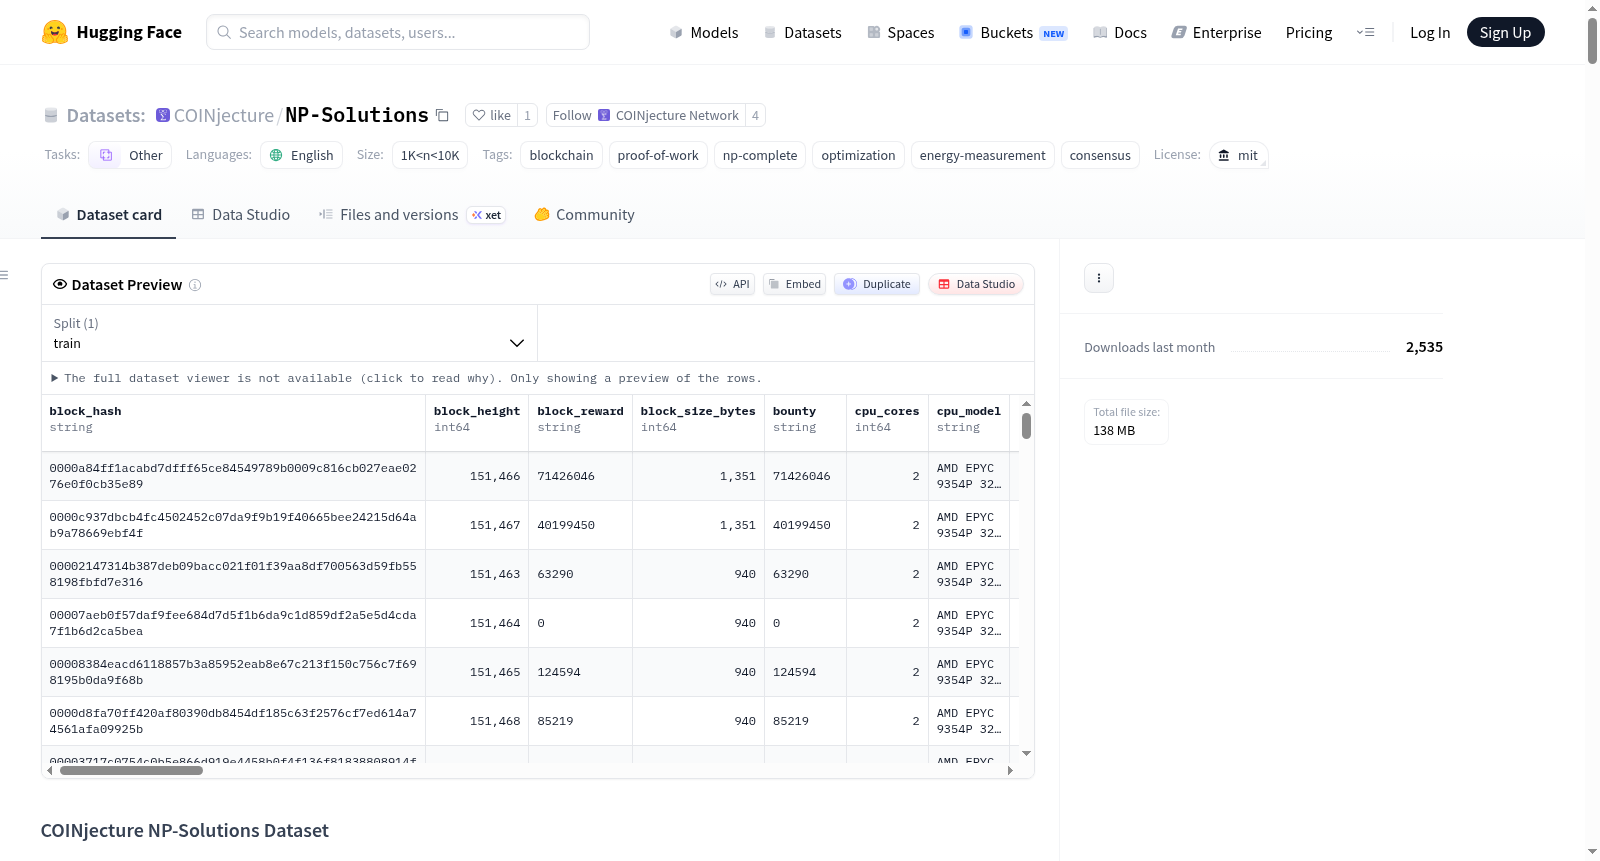Image resolution: width=1600 pixels, height=861 pixels.
Task: Click the blockchain tag
Action: [x=561, y=155]
